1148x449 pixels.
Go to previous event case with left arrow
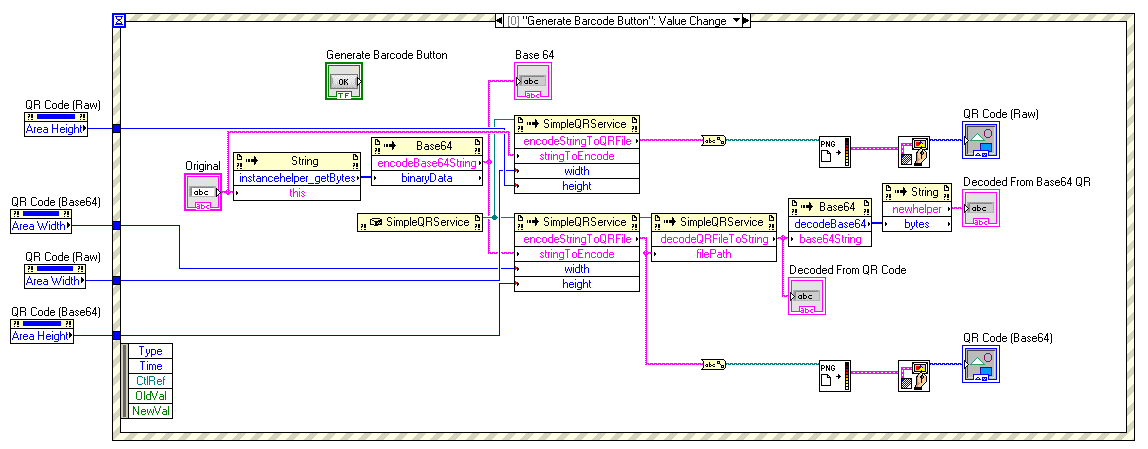[x=501, y=20]
